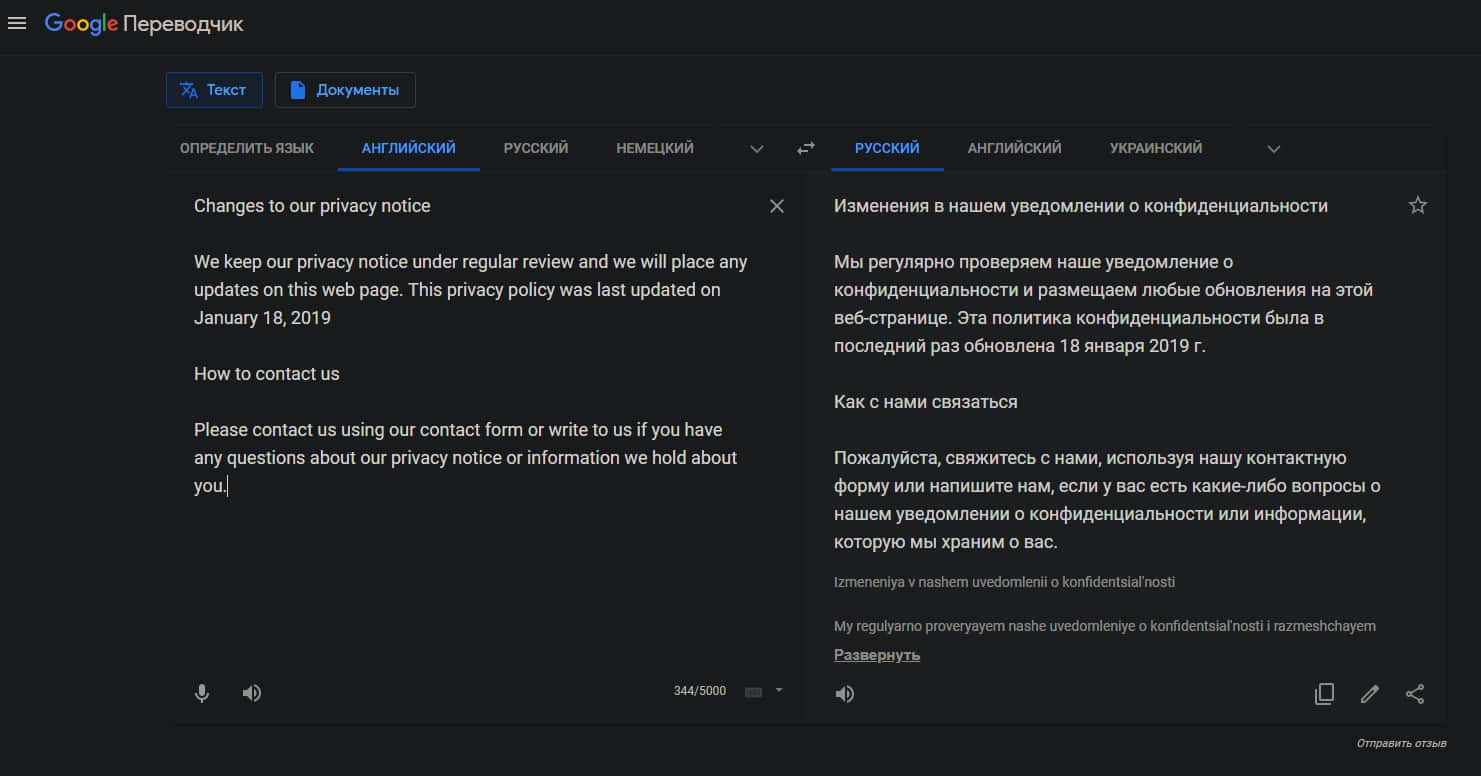Viewport: 1481px width, 776px height.
Task: Share the translation
Action: click(x=1415, y=693)
